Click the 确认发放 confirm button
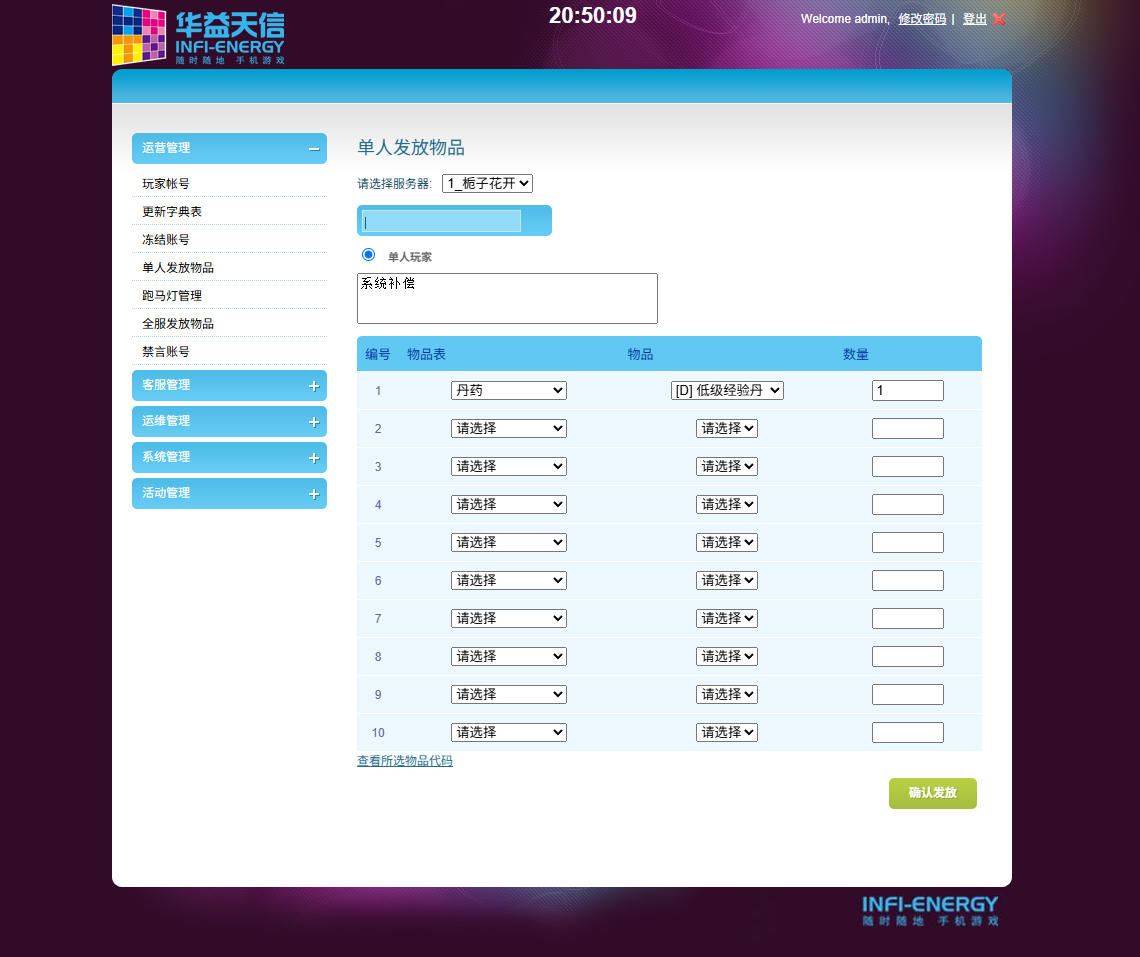The image size is (1140, 957). pos(933,793)
